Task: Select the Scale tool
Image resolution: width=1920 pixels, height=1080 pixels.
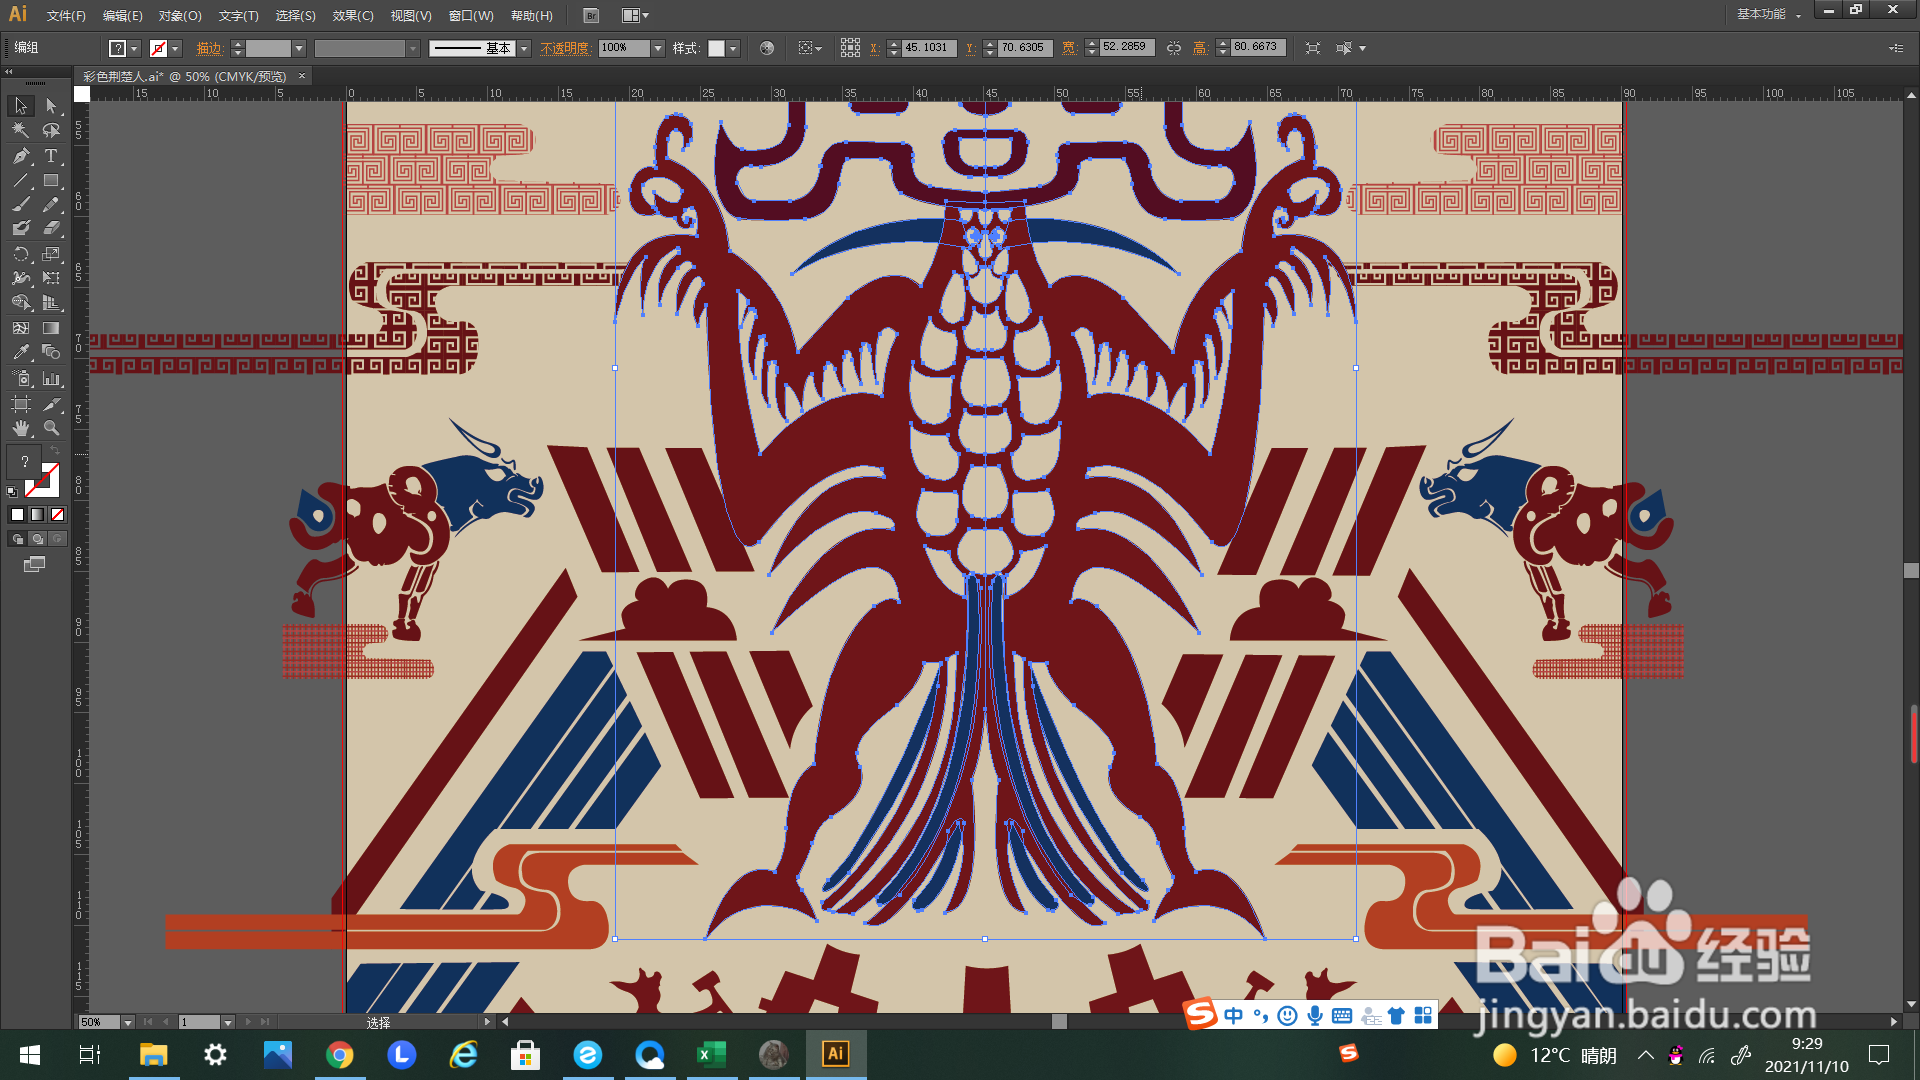Action: (x=51, y=254)
